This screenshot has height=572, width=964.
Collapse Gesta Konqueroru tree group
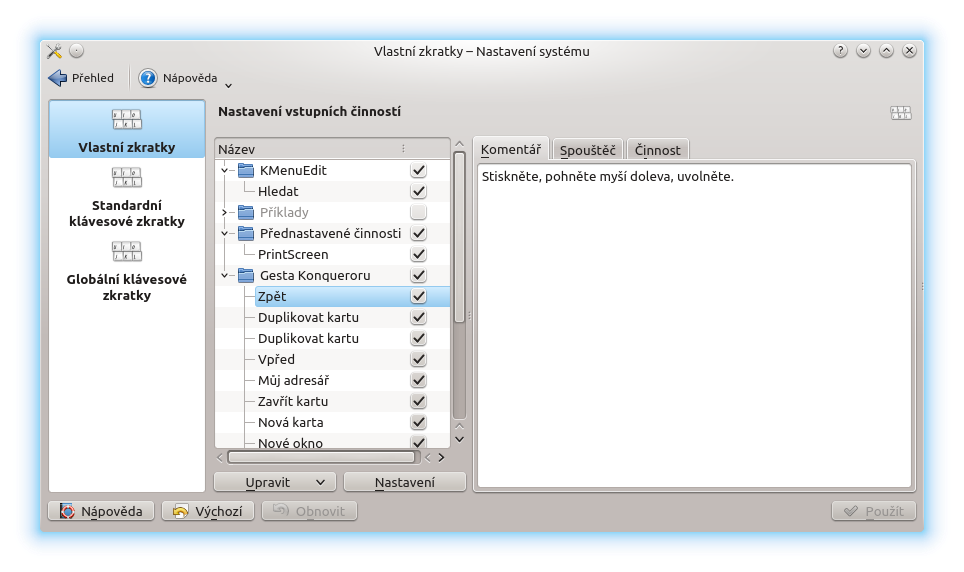(224, 275)
